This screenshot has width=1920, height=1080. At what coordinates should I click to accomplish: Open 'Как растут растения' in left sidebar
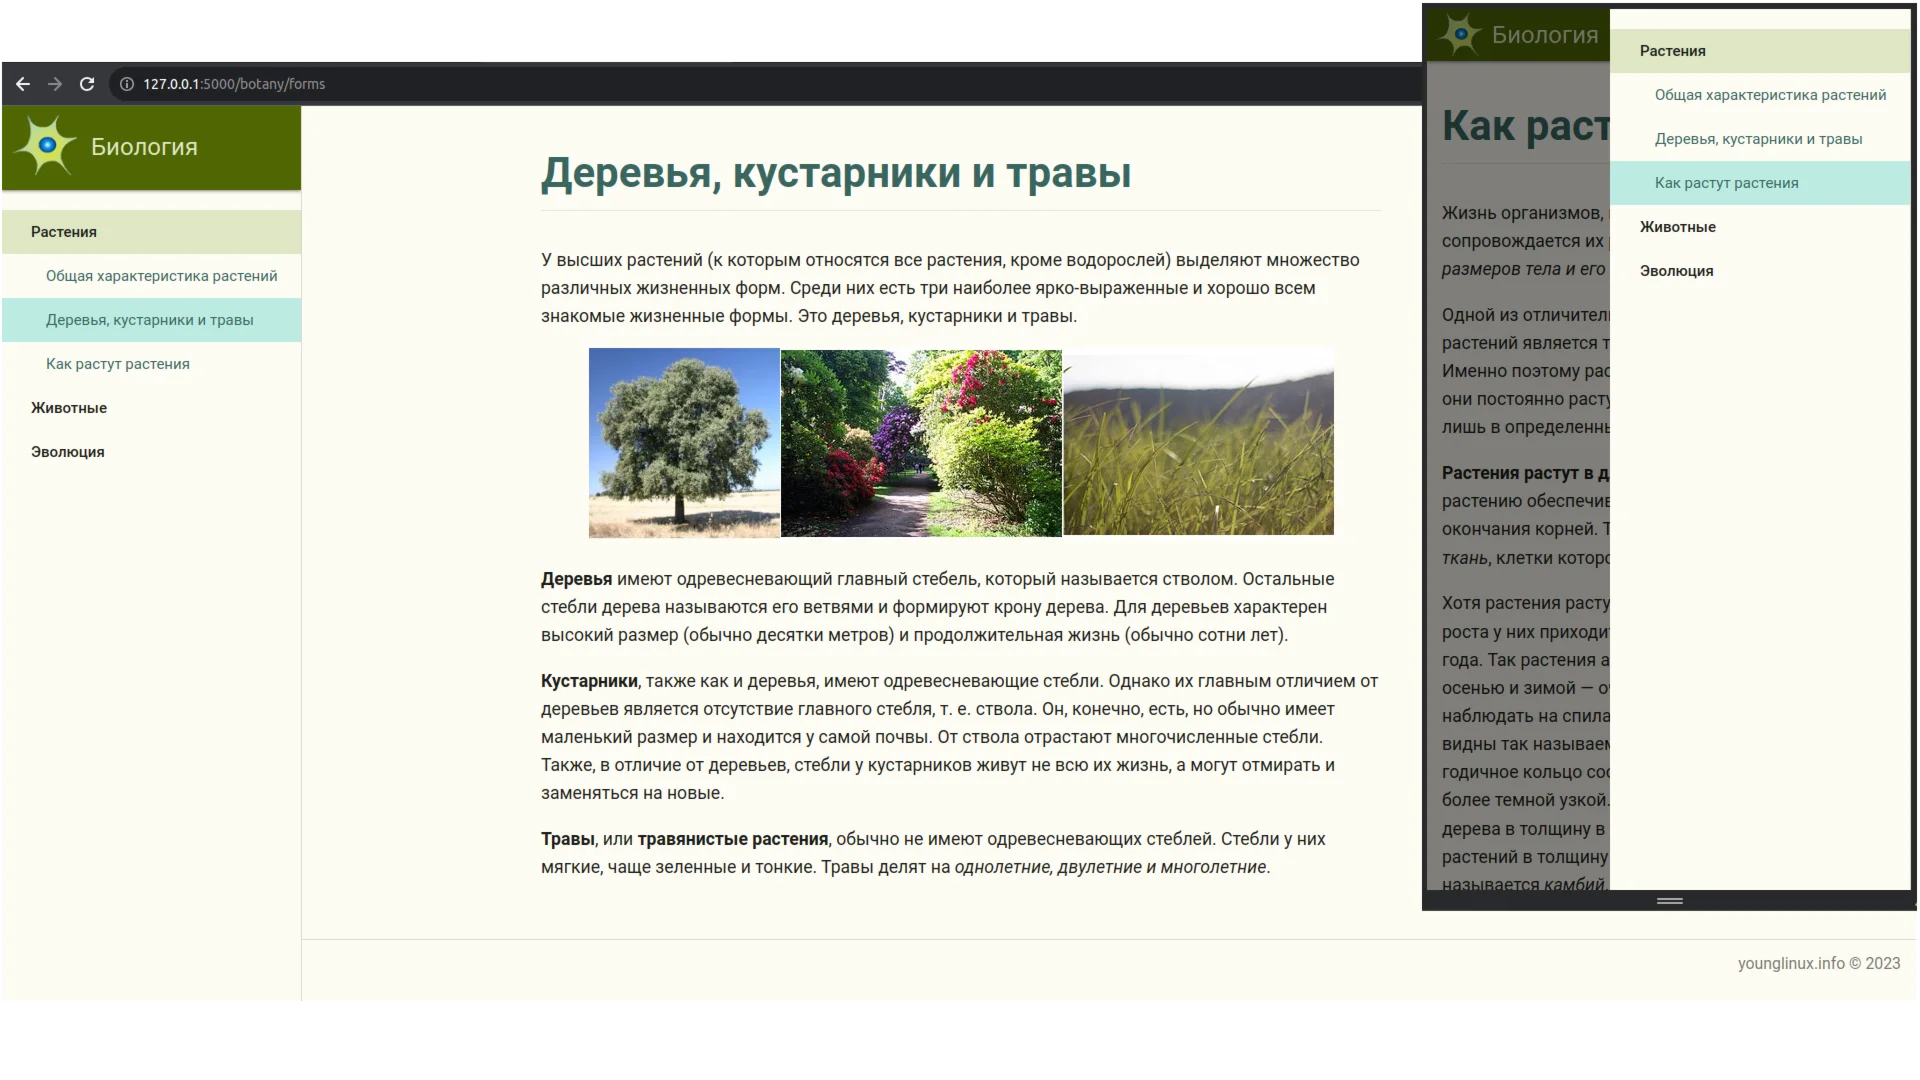click(117, 364)
